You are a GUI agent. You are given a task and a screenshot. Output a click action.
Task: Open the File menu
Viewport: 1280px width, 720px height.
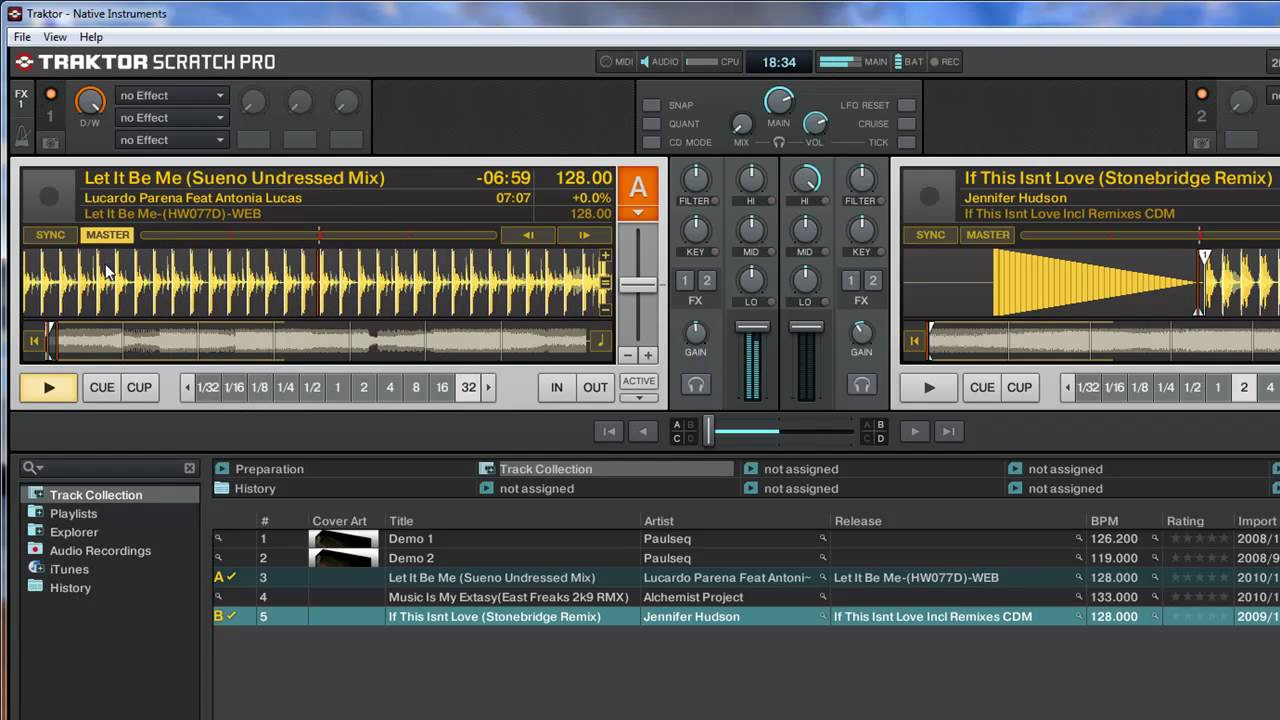point(22,37)
